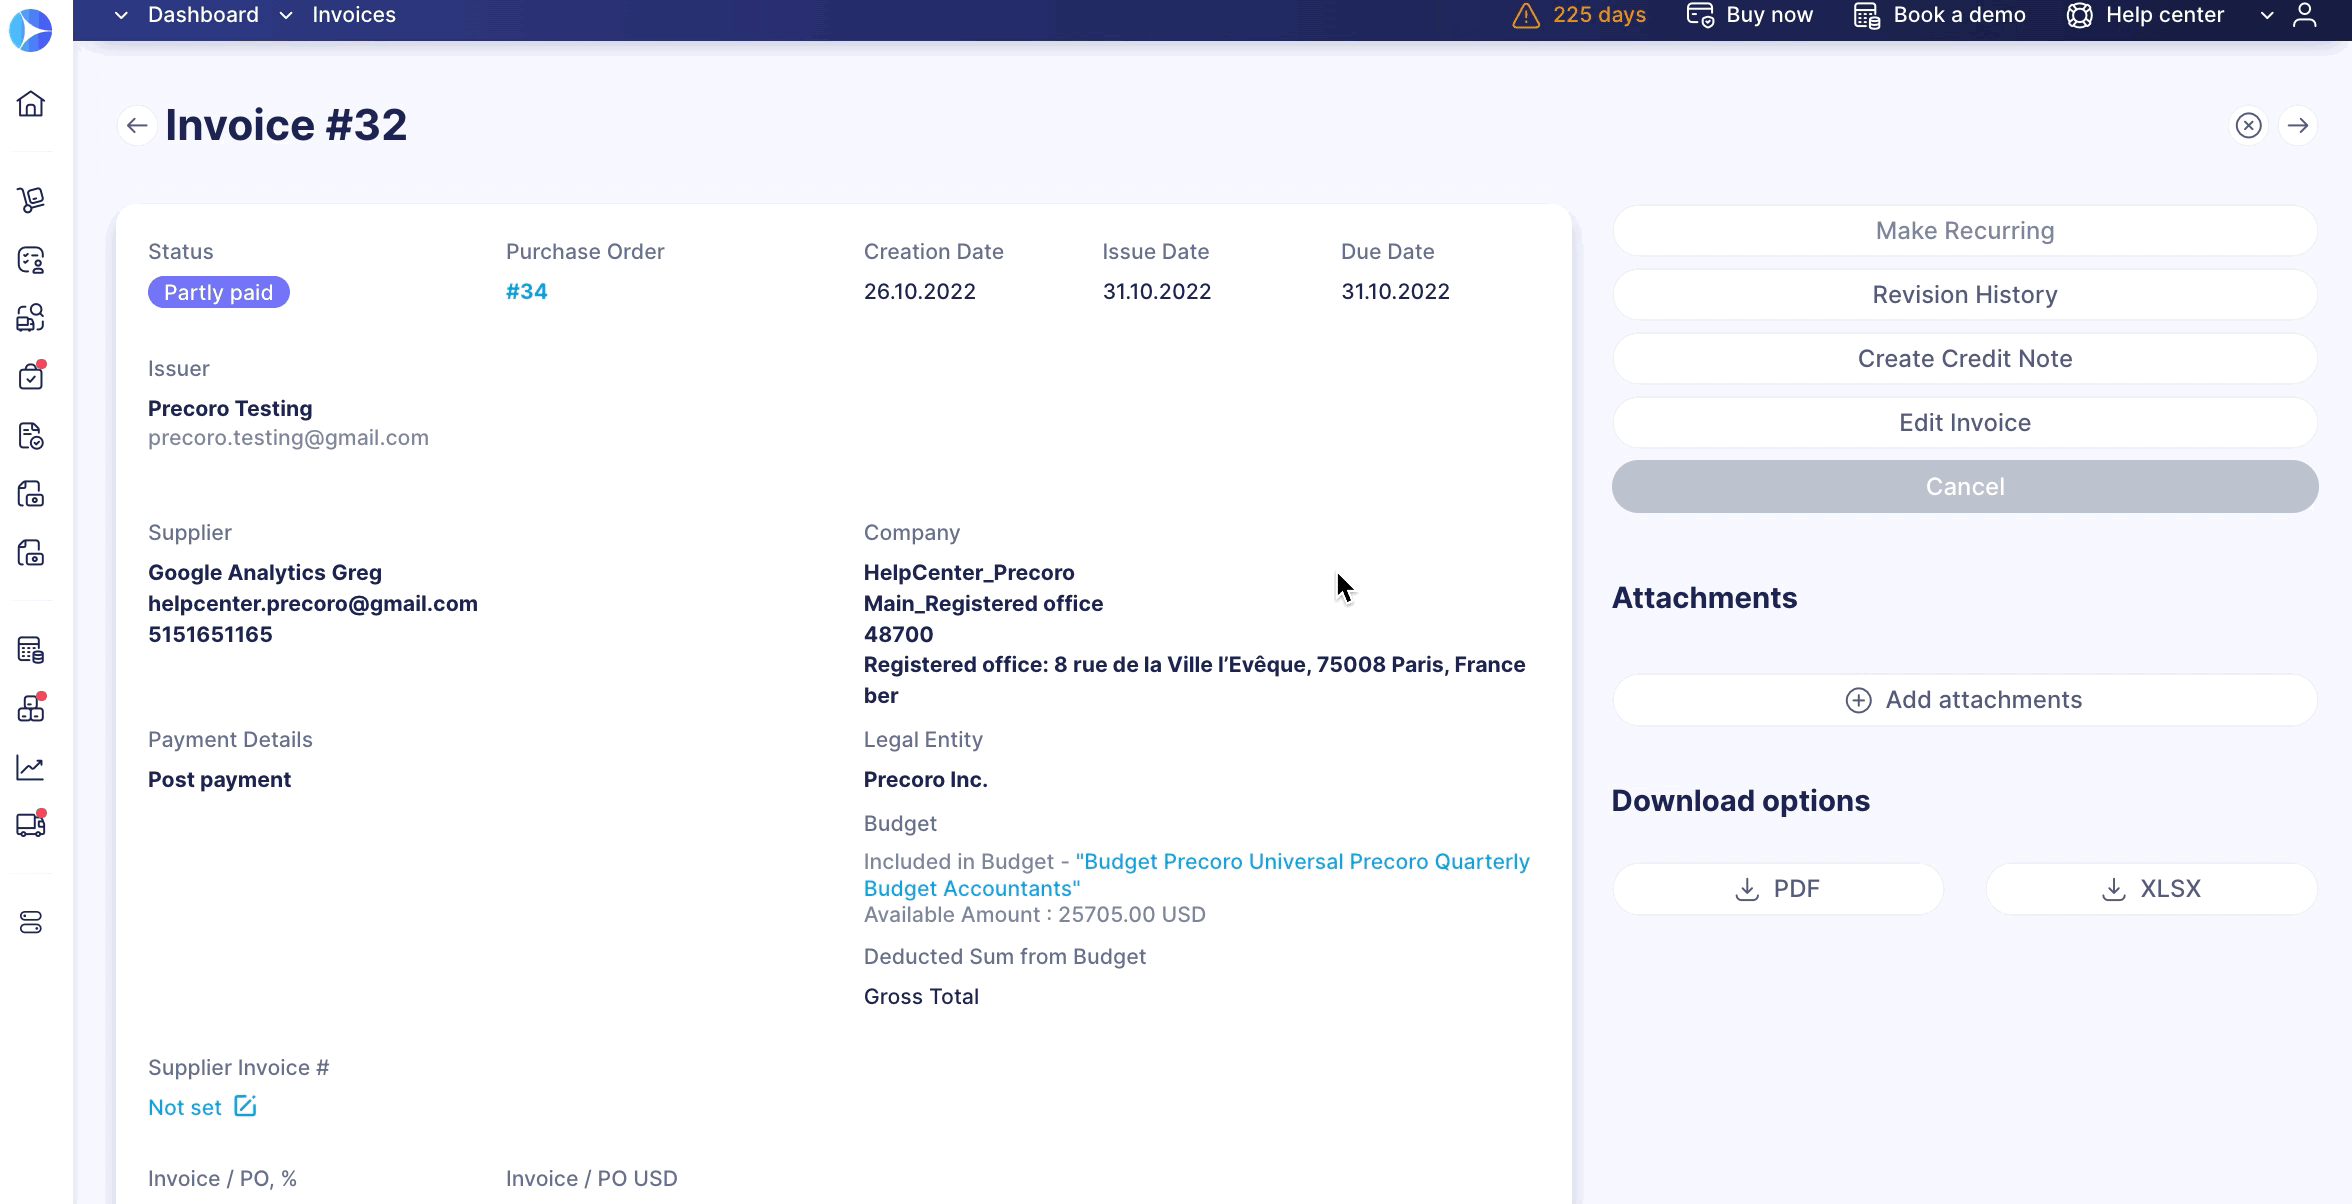Screen dimensions: 2352x1204
Task: Select the warning/alert icon in top bar
Action: (1525, 15)
